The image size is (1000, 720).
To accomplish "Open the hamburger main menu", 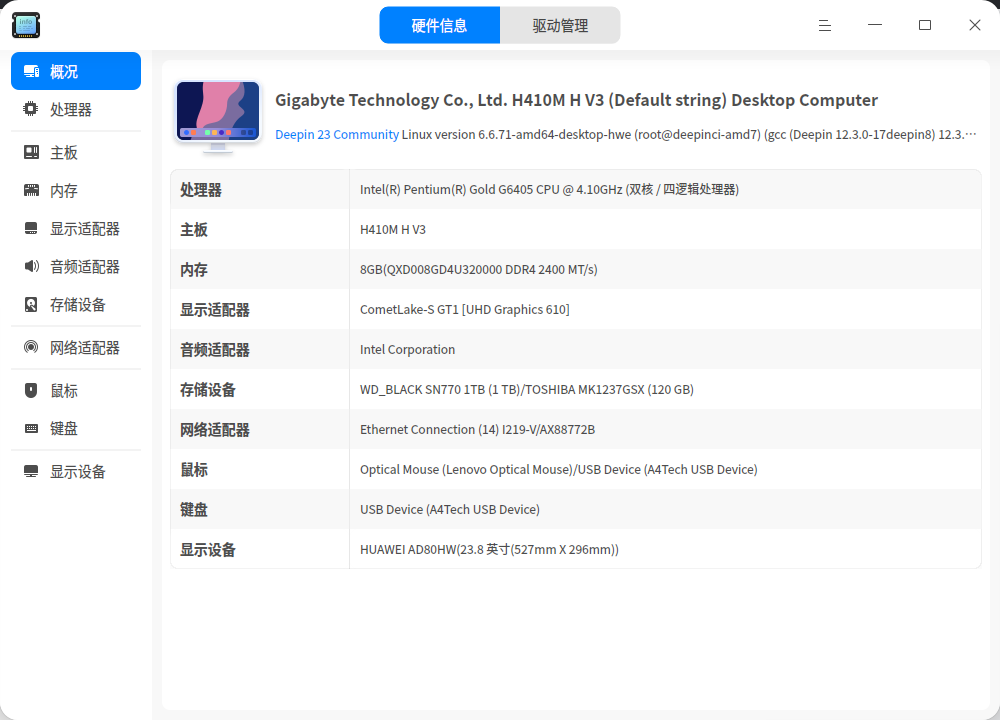I will coord(825,26).
